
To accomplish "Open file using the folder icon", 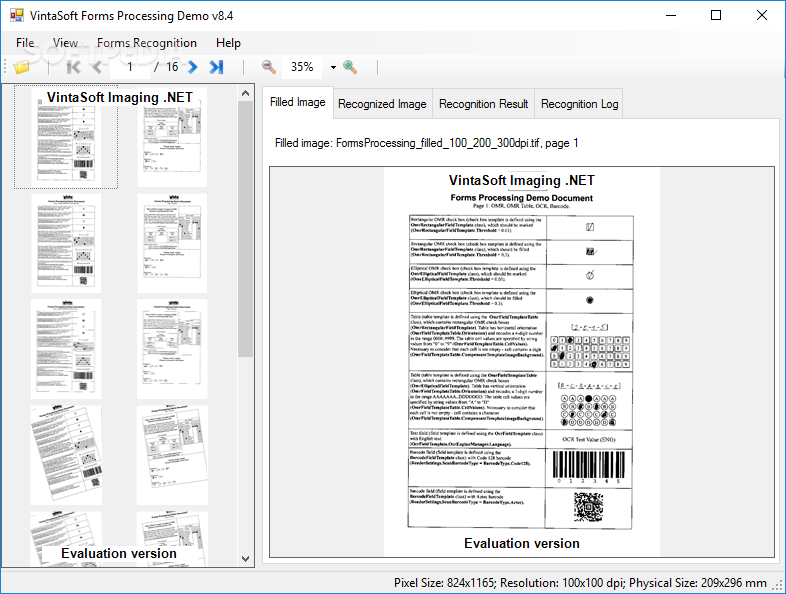I will click(x=22, y=67).
